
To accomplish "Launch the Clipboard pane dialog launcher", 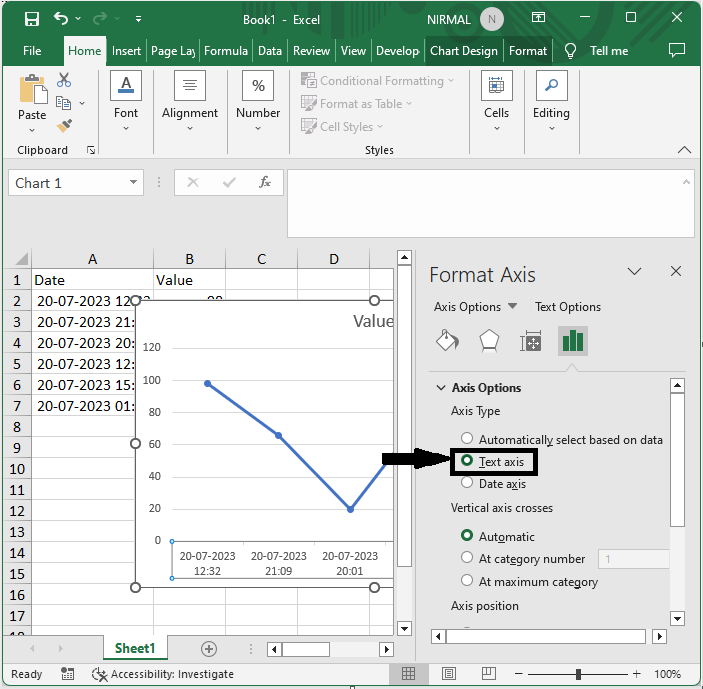I will coord(91,150).
